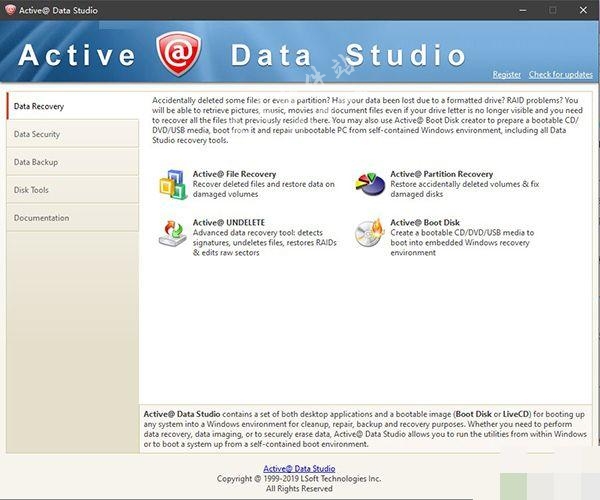
Task: Click the Active@ Partition Recovery title text
Action: point(442,174)
